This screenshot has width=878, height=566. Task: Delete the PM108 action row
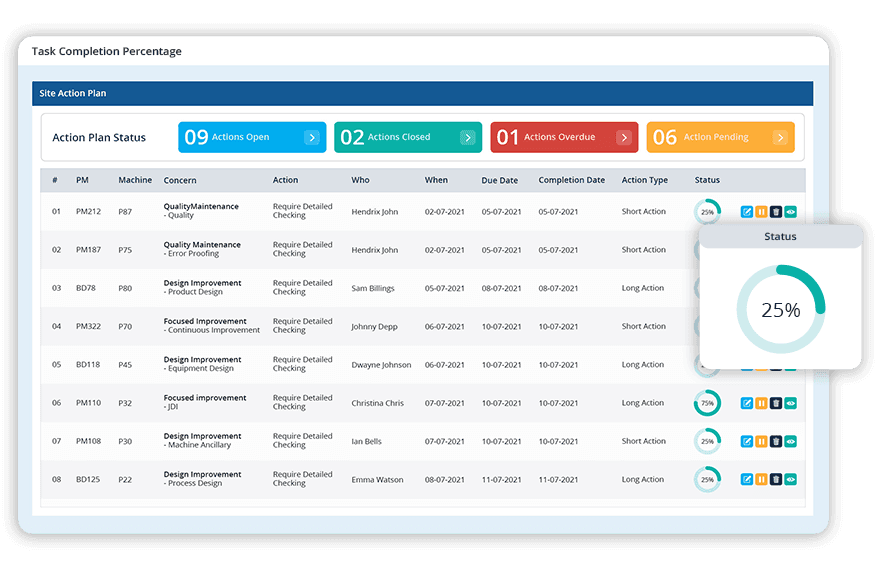click(x=776, y=441)
